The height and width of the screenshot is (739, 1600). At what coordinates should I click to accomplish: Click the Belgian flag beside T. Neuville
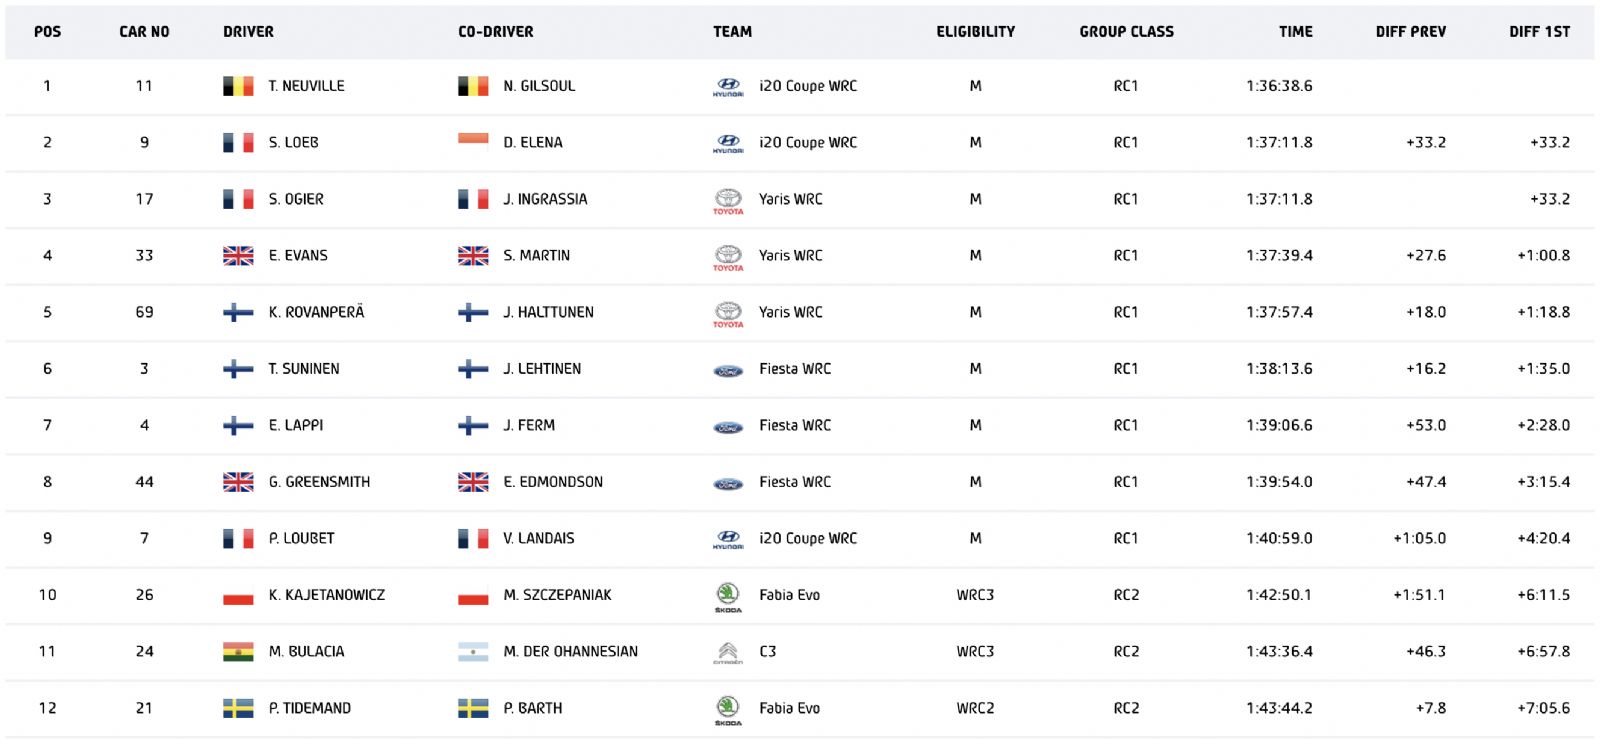(238, 86)
